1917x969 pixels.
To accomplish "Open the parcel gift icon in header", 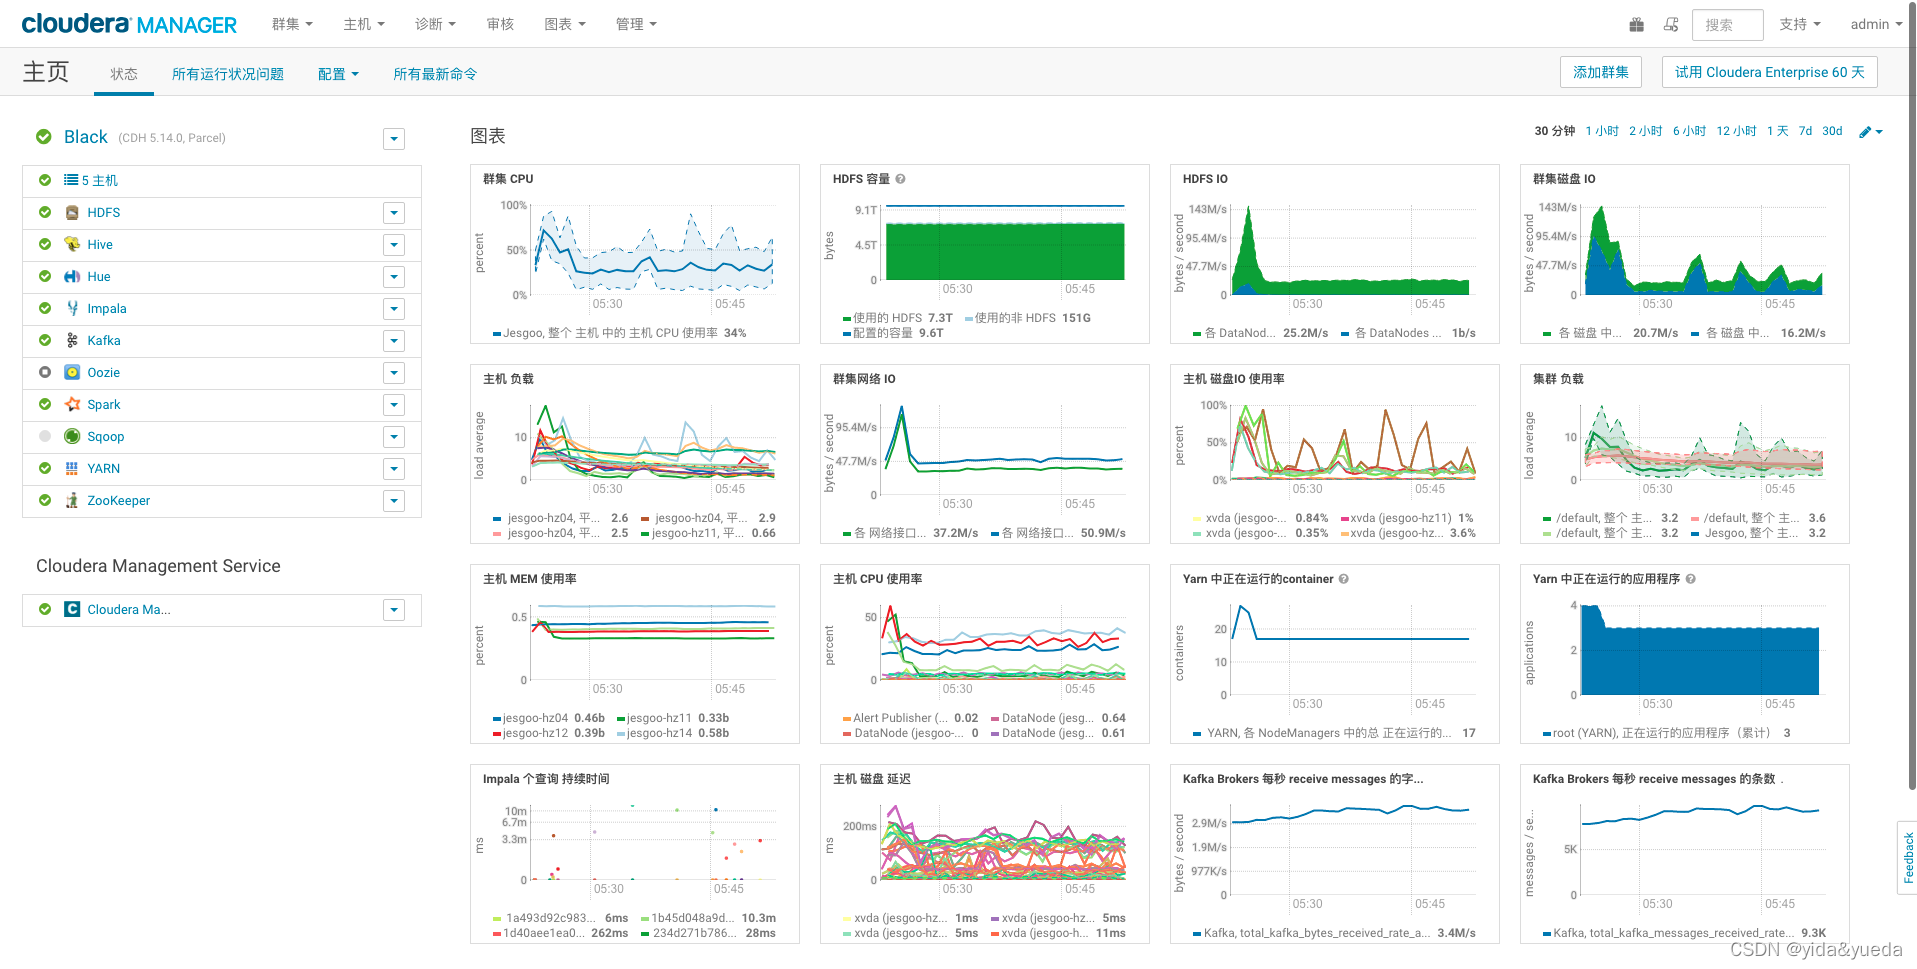I will pyautogui.click(x=1637, y=24).
